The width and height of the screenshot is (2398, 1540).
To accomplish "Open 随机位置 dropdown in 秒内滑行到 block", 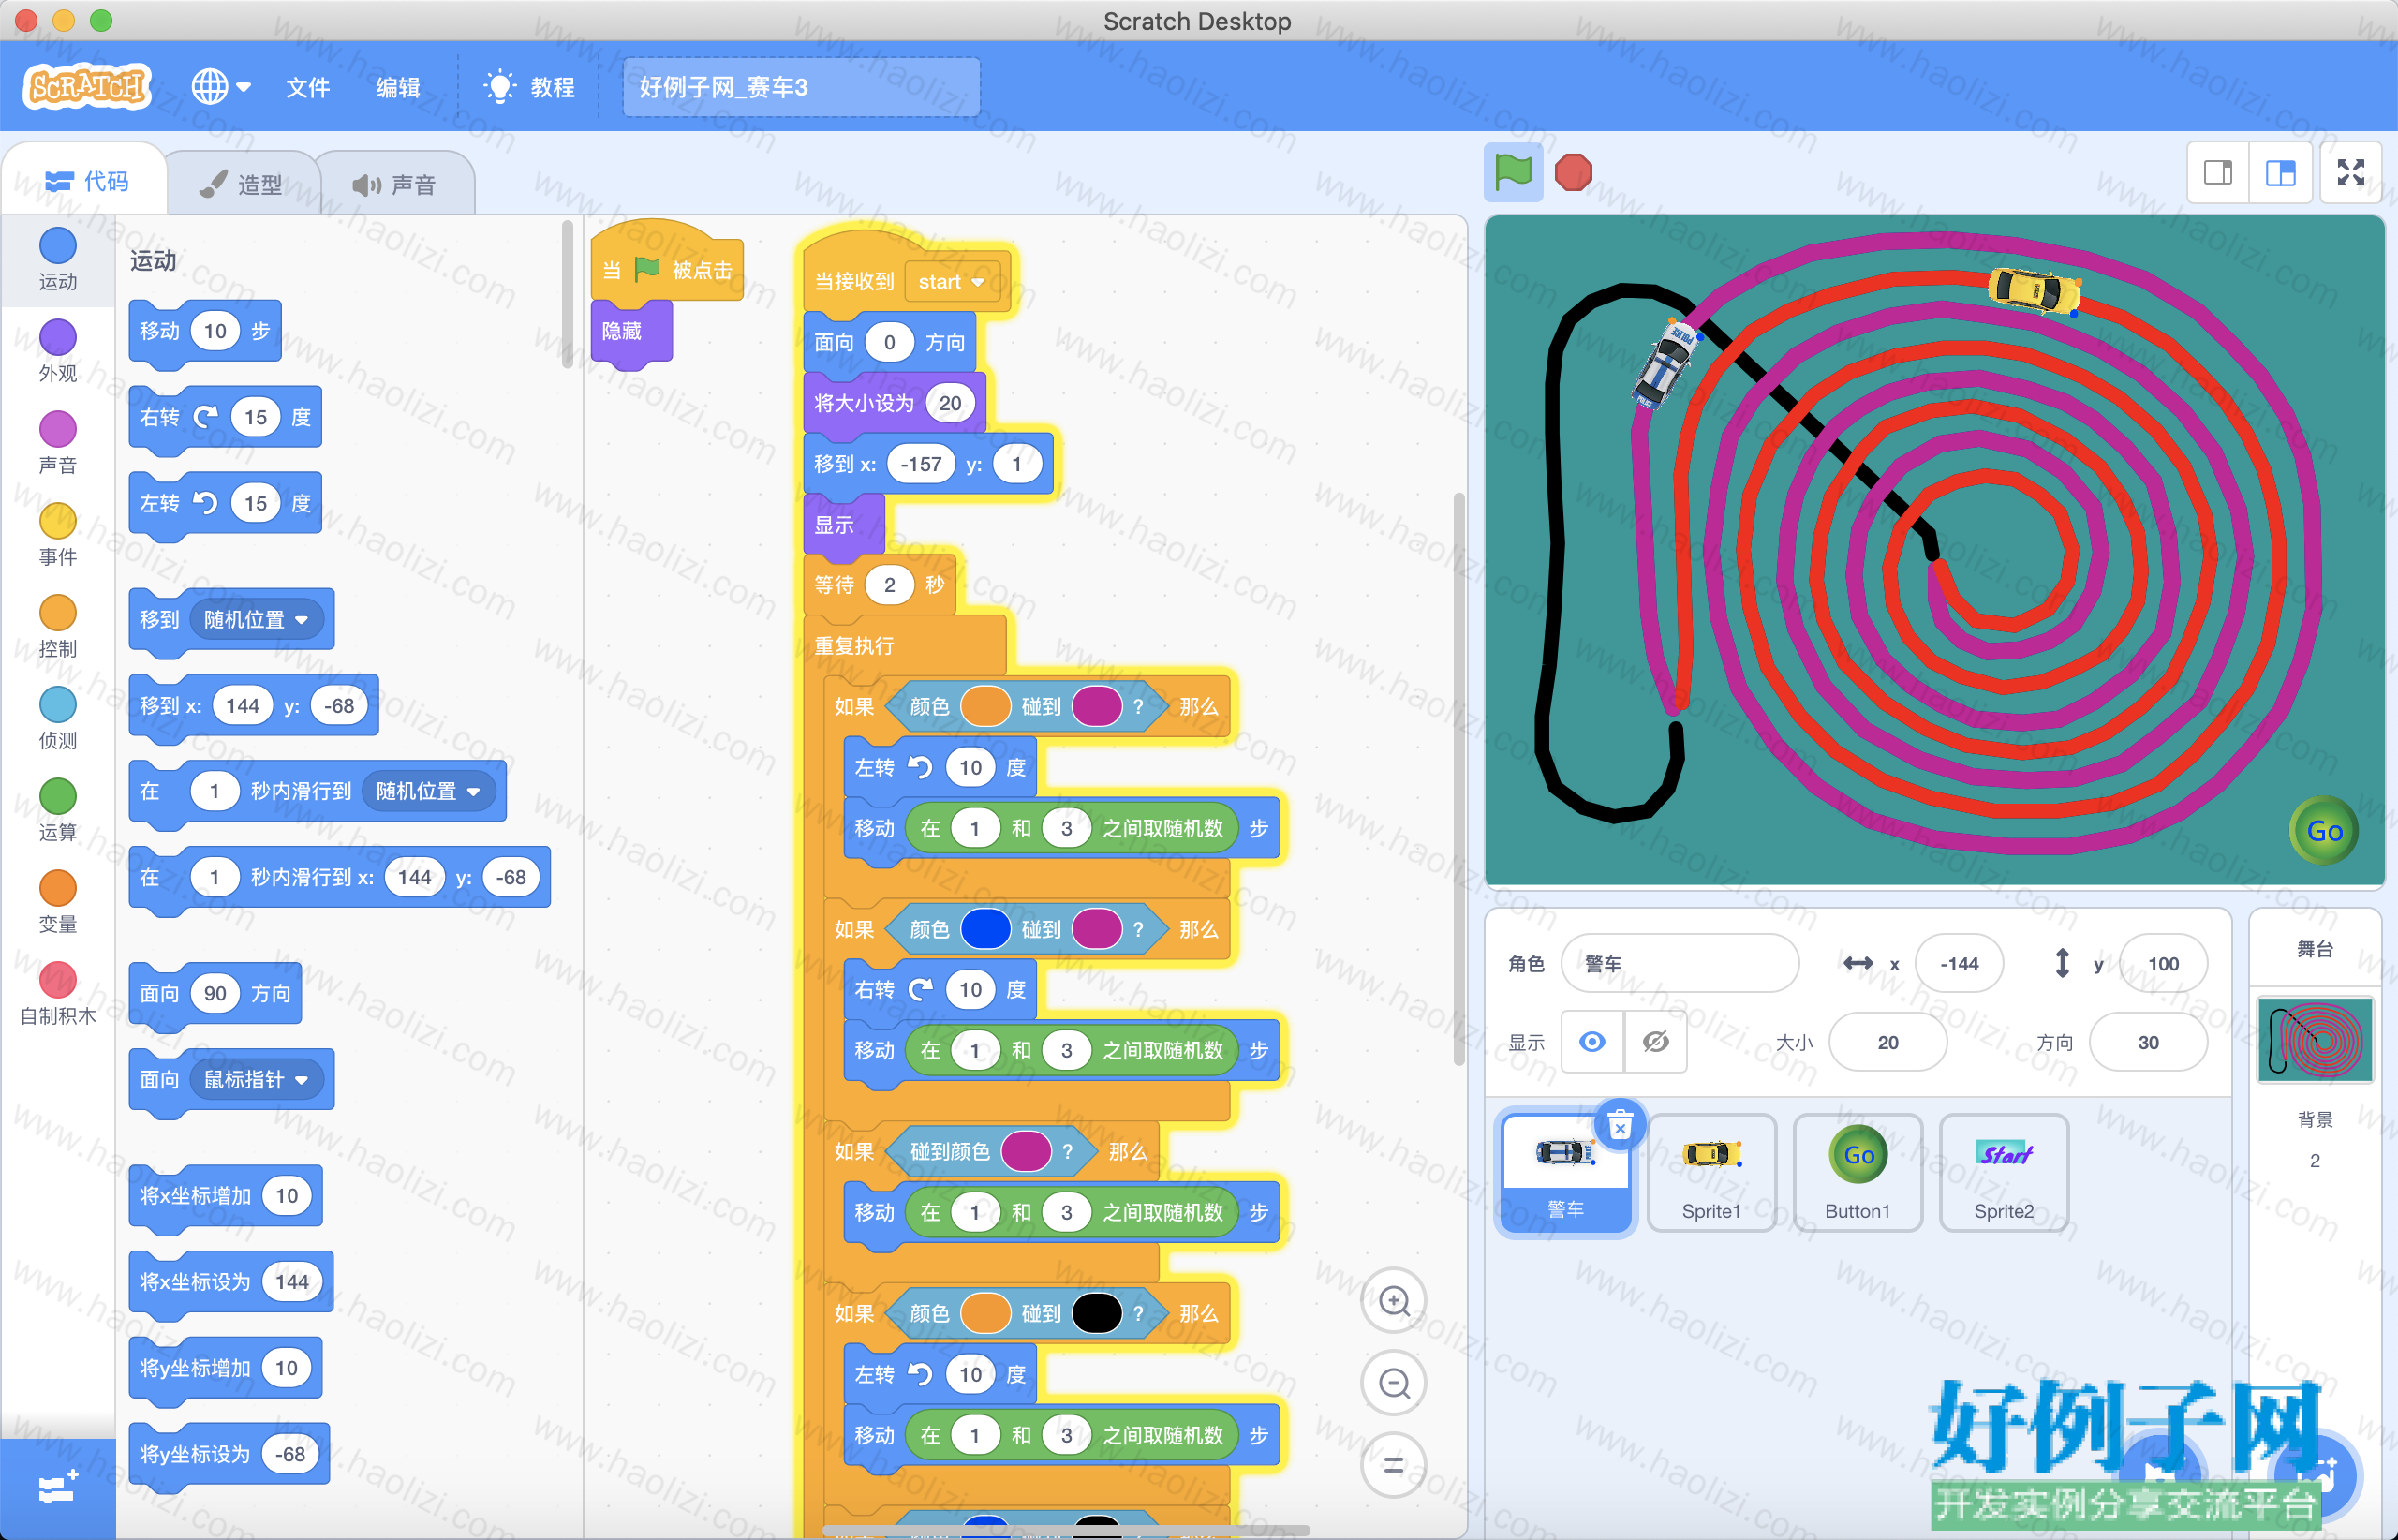I will (x=429, y=791).
